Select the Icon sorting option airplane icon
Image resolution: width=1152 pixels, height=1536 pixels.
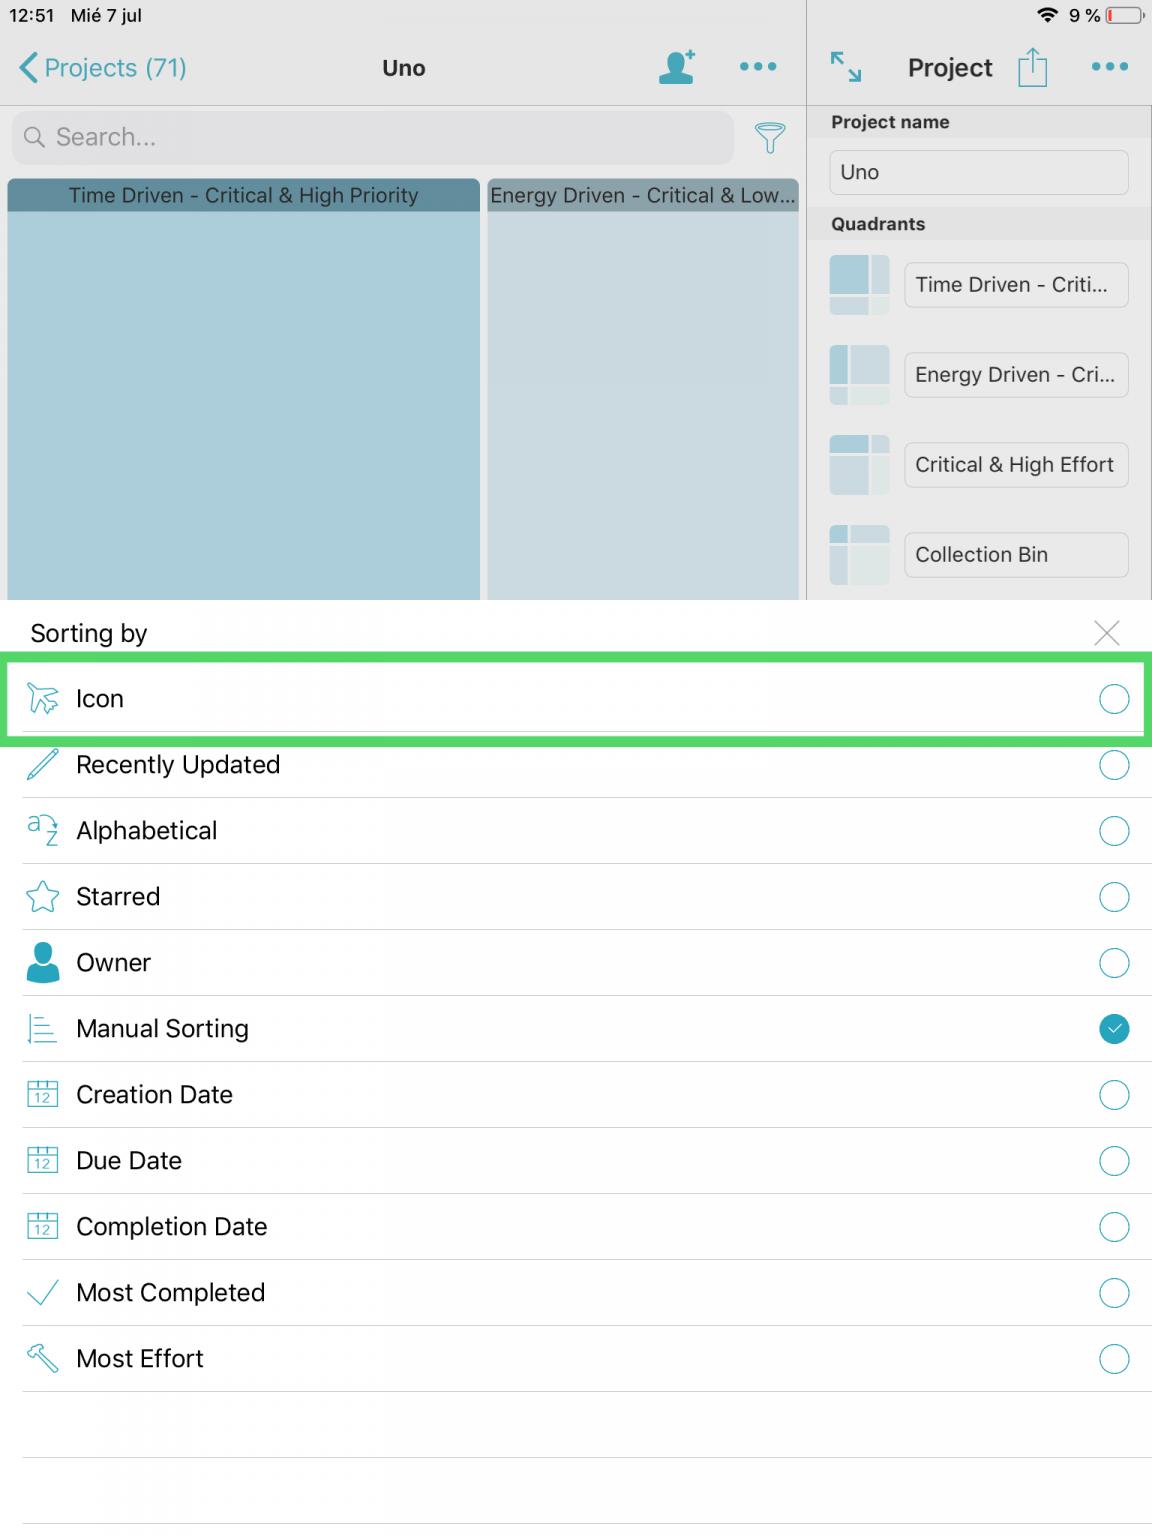pyautogui.click(x=41, y=698)
